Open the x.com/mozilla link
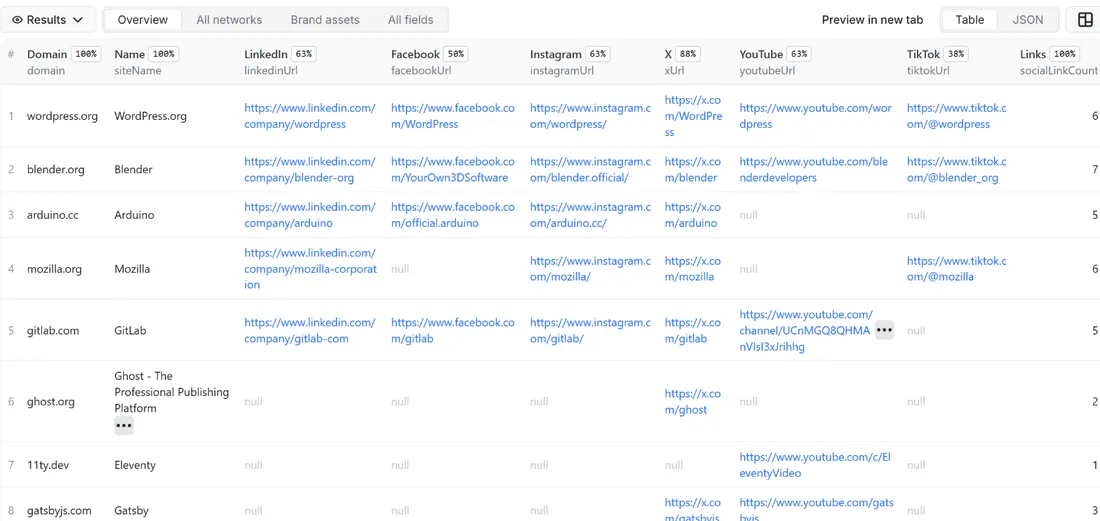 tap(693, 269)
